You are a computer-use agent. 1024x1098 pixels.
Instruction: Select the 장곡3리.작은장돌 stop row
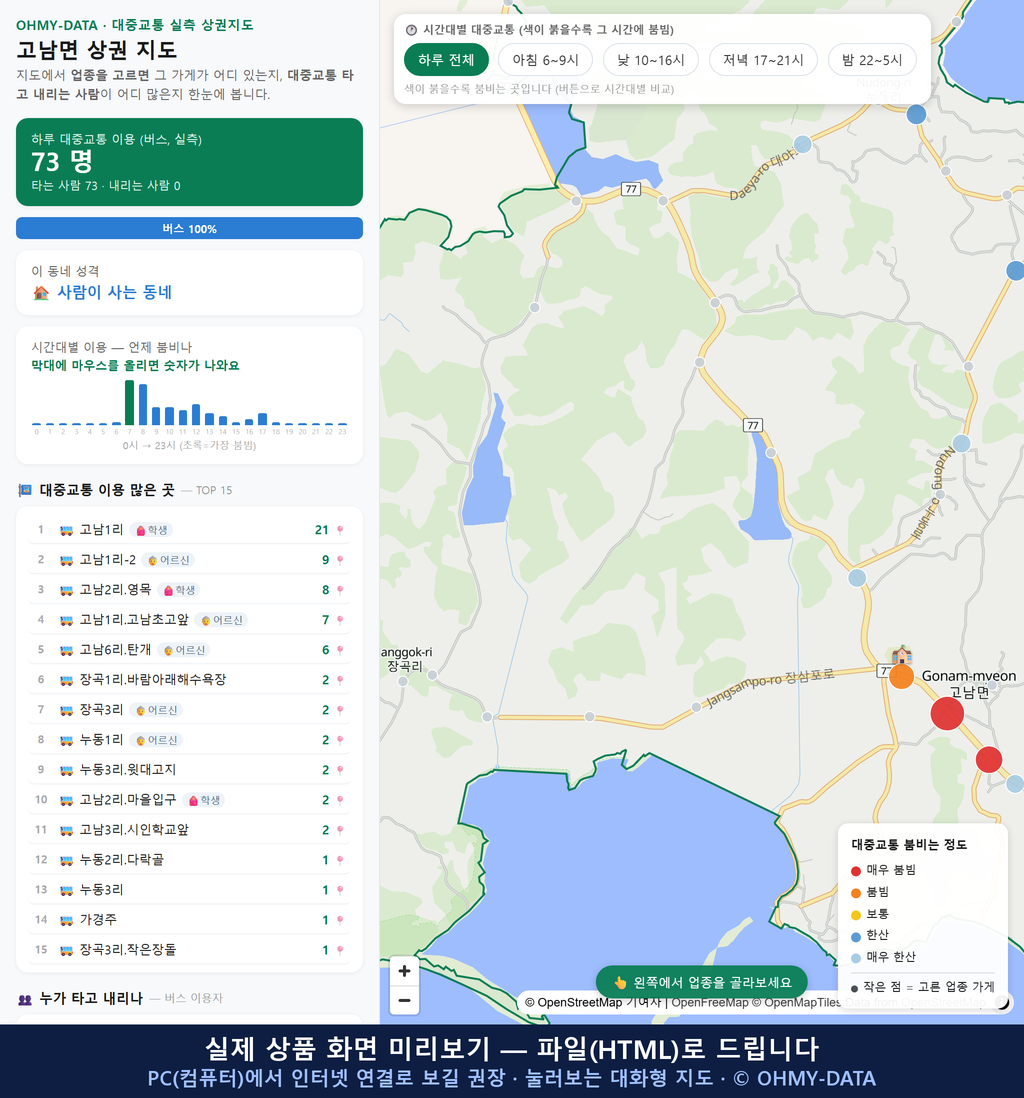point(189,950)
